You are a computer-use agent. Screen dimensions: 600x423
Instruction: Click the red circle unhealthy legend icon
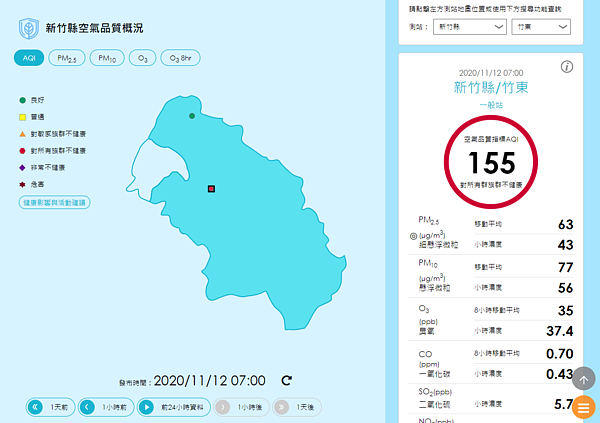tap(23, 151)
